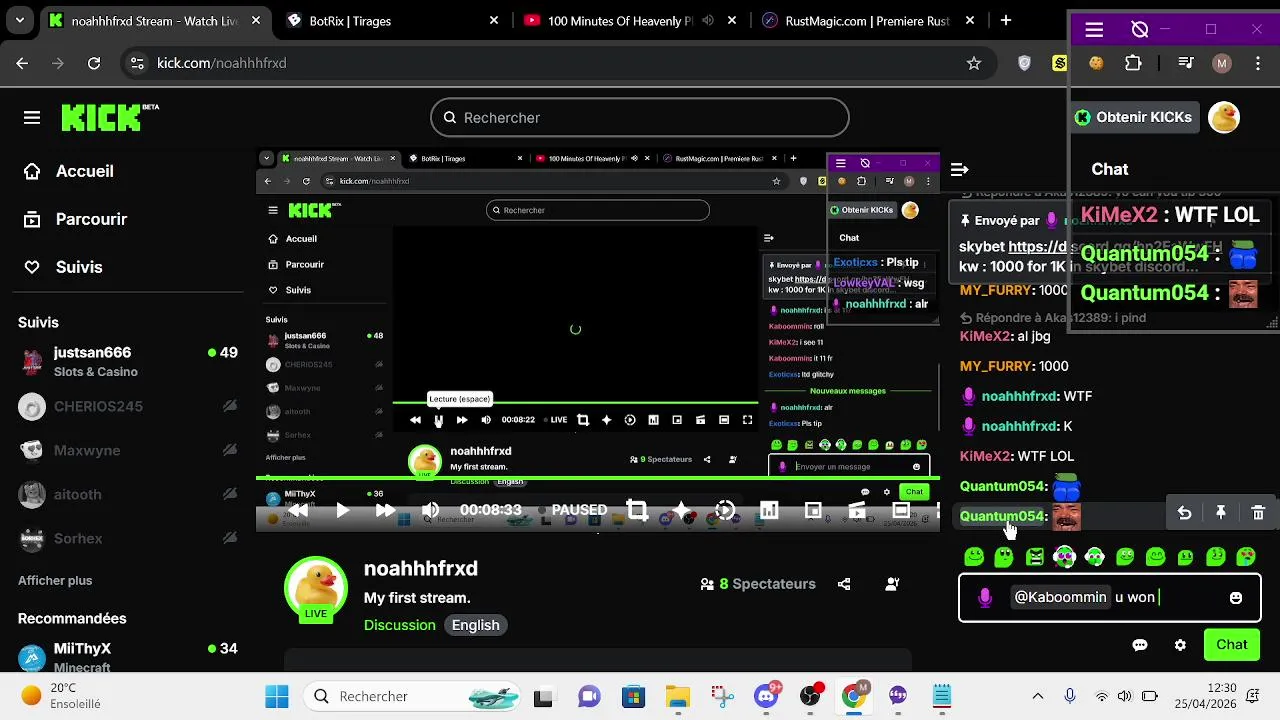
Task: Click the Obtenir KICKs button
Action: pyautogui.click(x=1134, y=117)
